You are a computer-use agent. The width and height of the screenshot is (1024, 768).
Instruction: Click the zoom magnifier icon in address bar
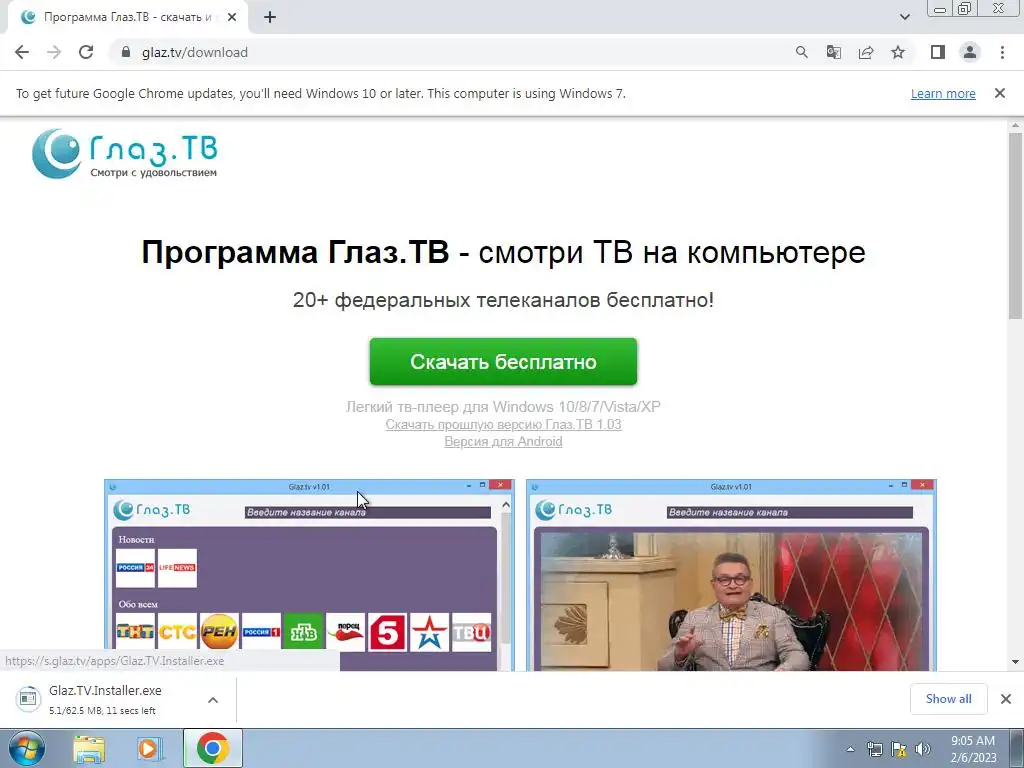(x=802, y=52)
